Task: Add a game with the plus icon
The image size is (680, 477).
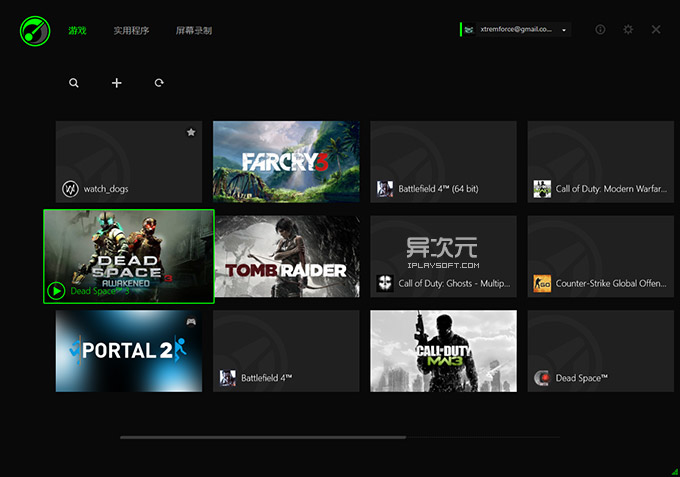Action: point(117,83)
